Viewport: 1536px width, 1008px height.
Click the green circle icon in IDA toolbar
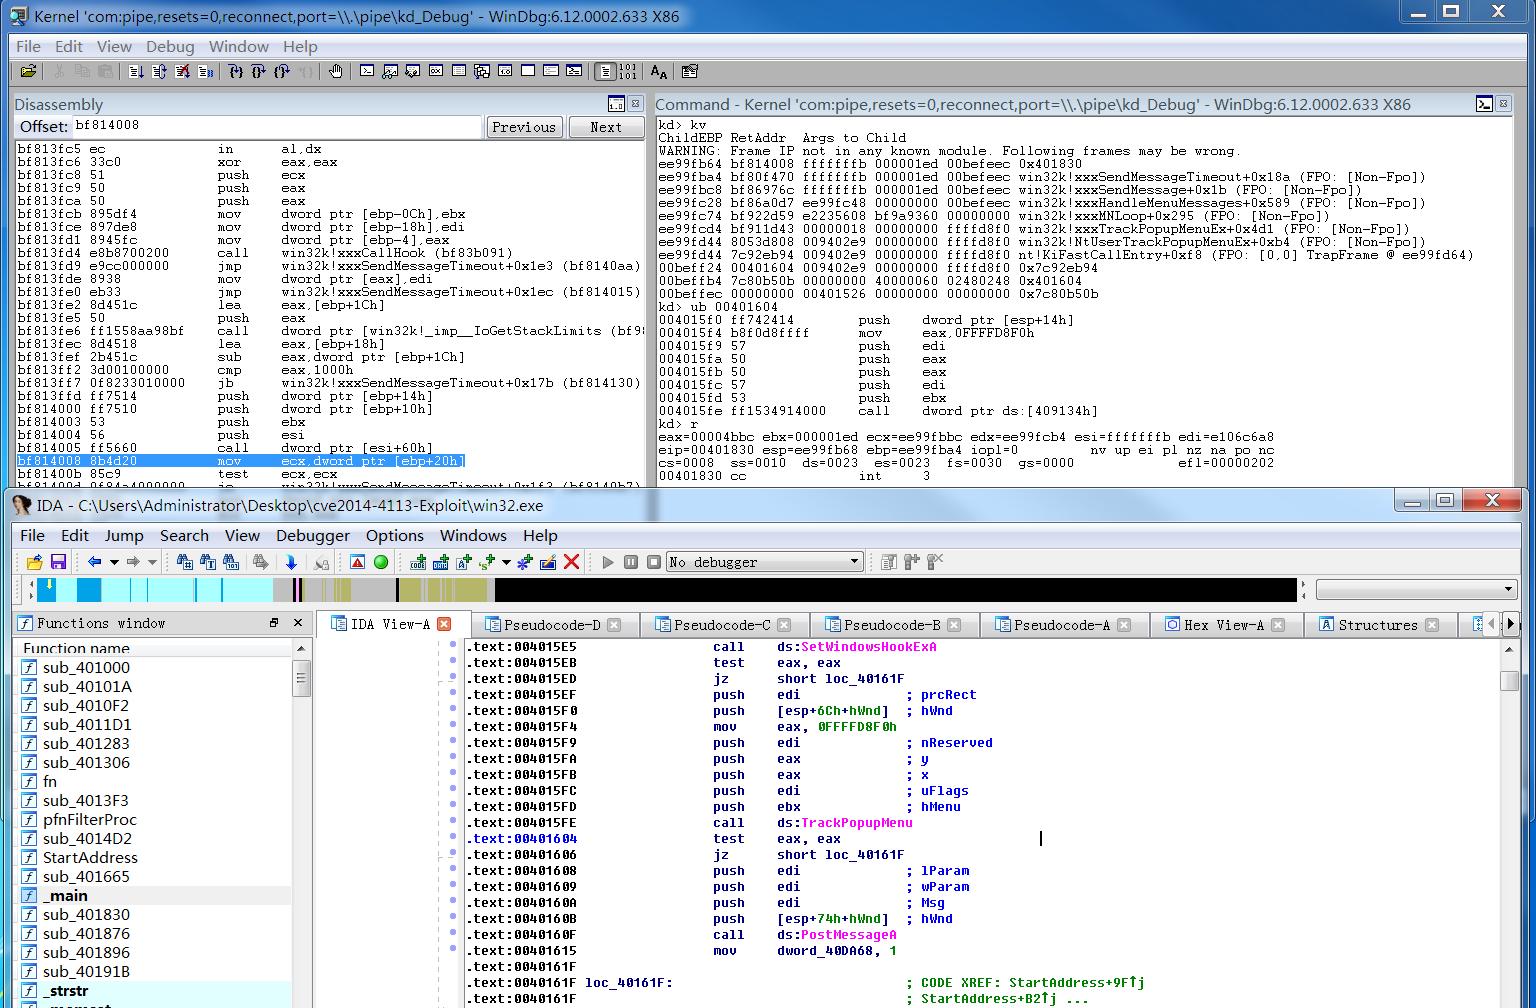[x=380, y=562]
